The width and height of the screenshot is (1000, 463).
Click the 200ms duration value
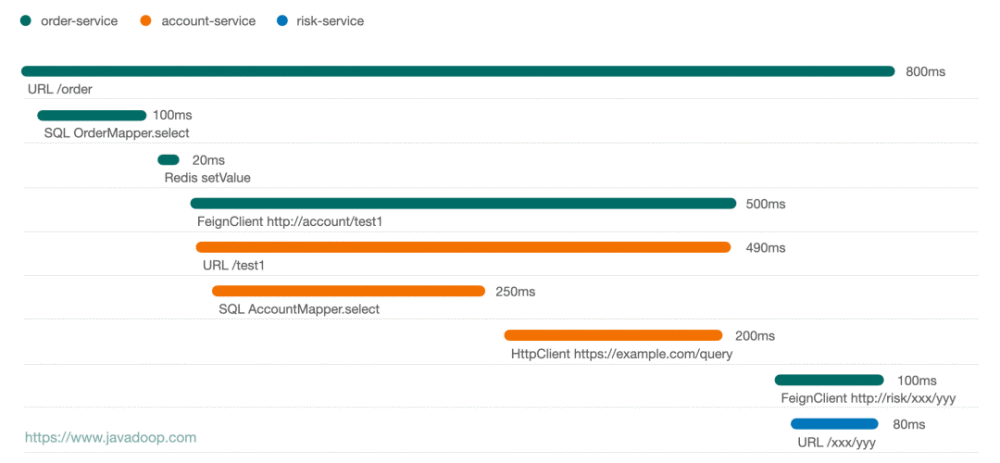tap(755, 336)
